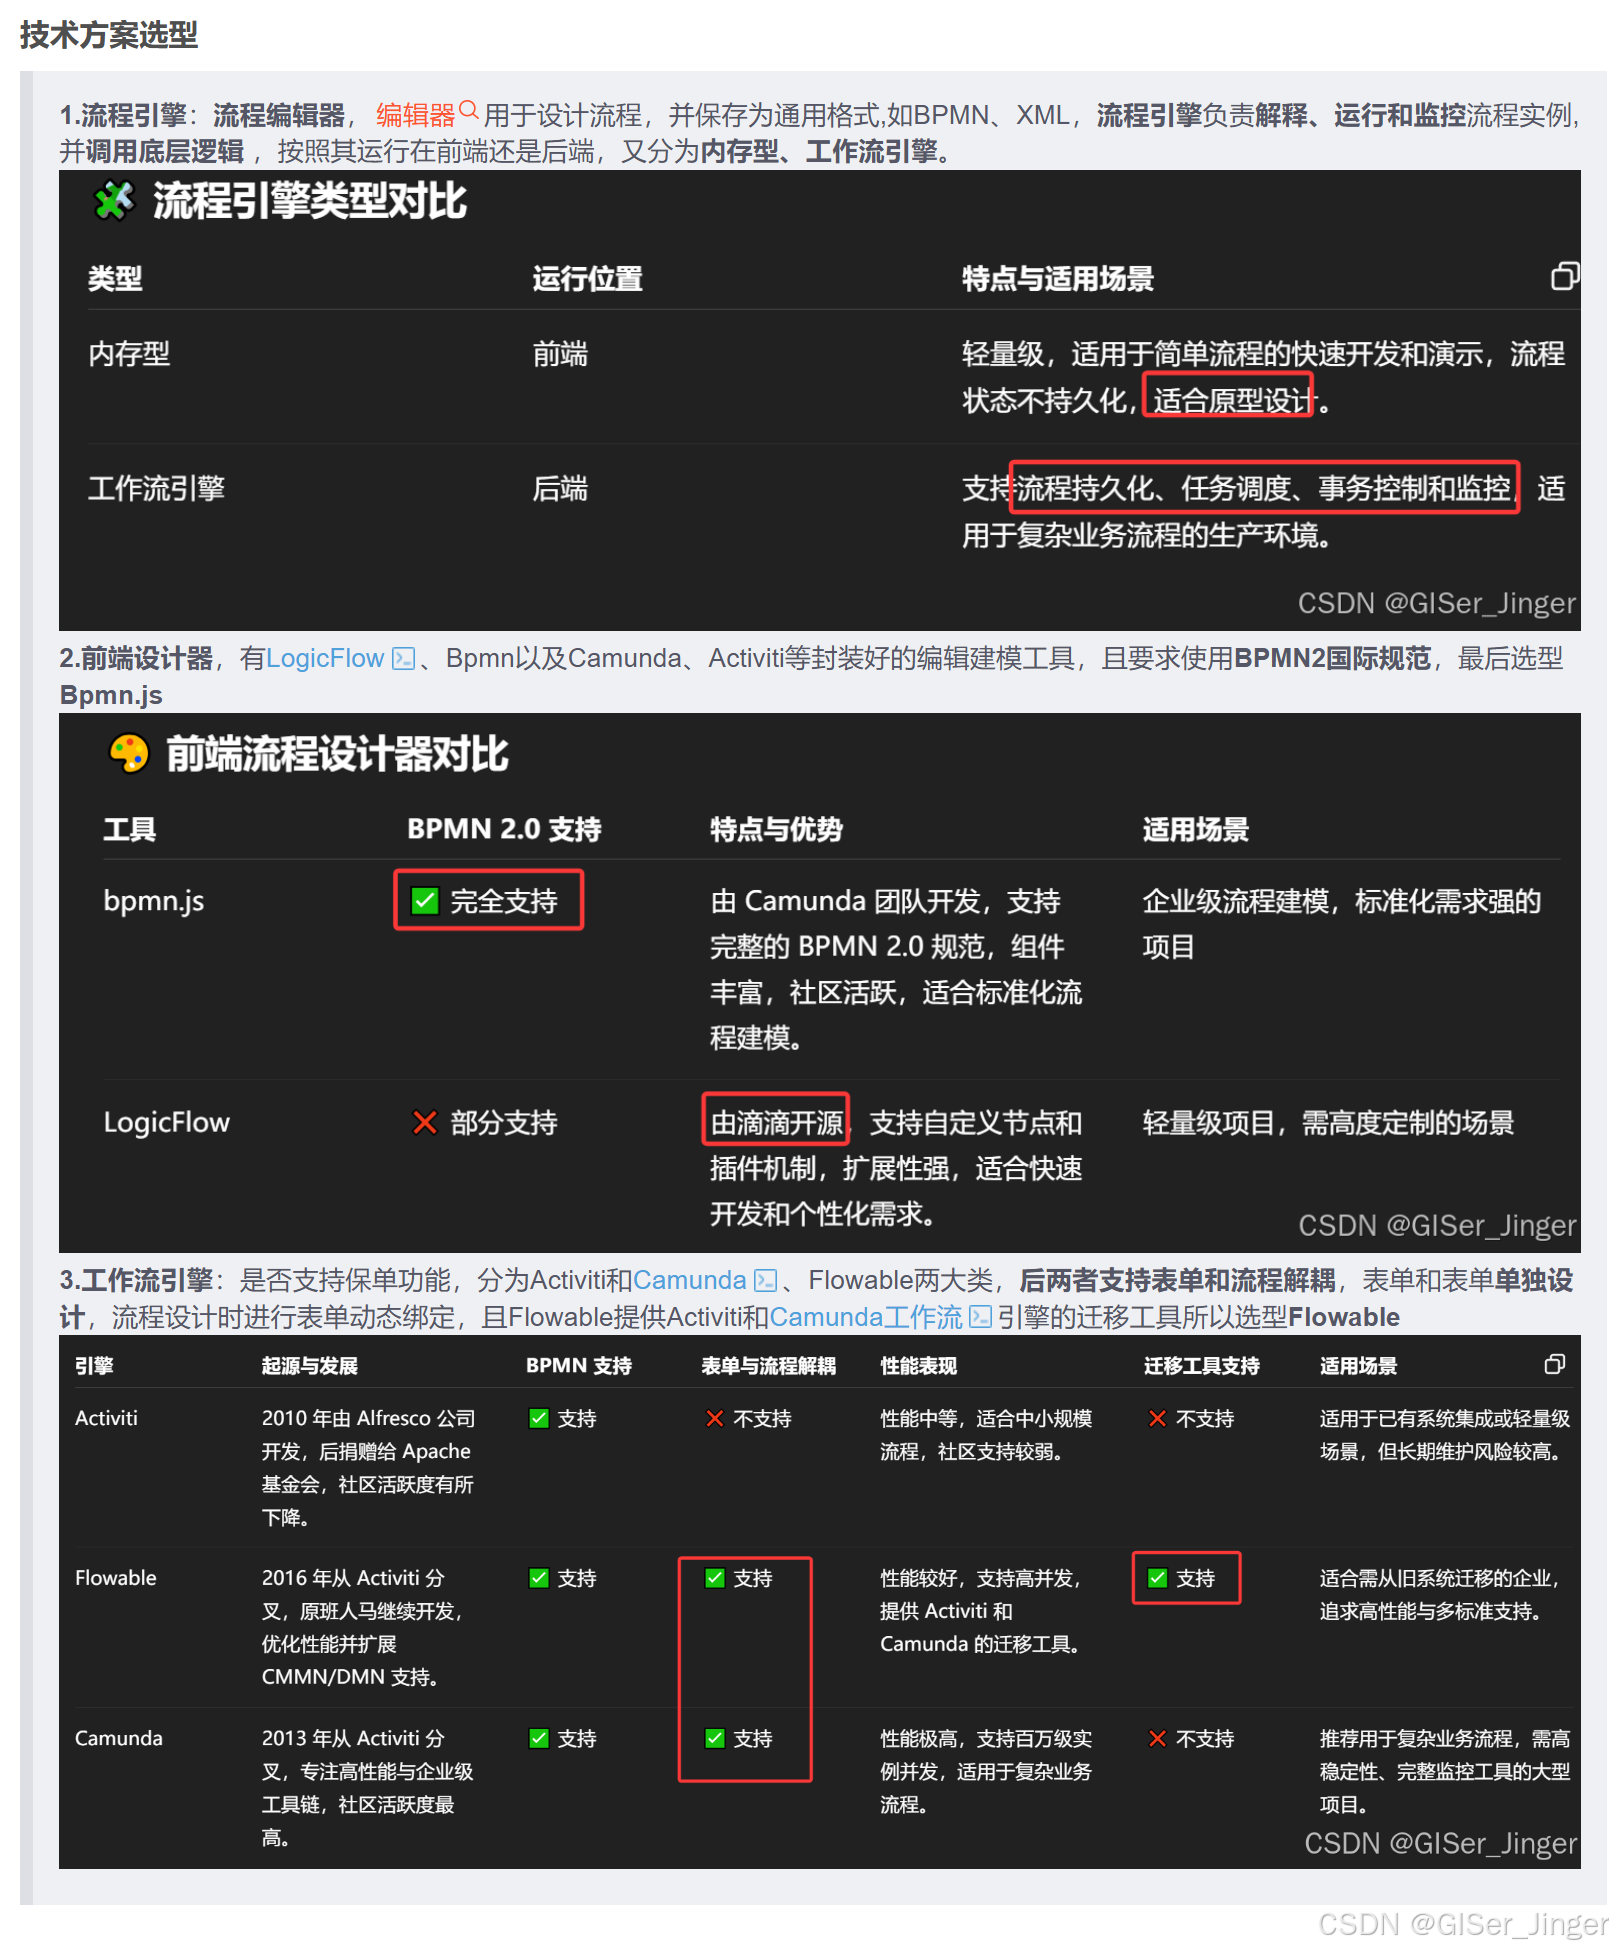Select the LogicFlow cell in designer table
The width and height of the screenshot is (1613, 1952).
166,1122
